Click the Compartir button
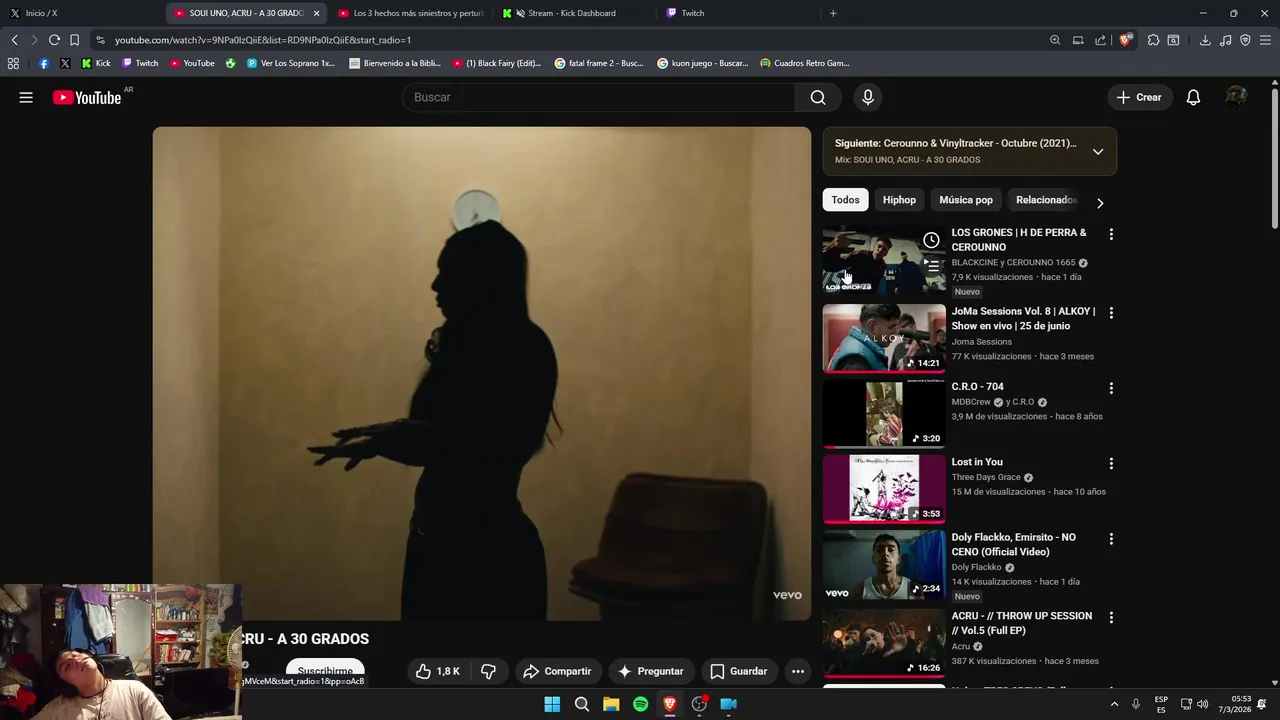The width and height of the screenshot is (1280, 720). [557, 671]
